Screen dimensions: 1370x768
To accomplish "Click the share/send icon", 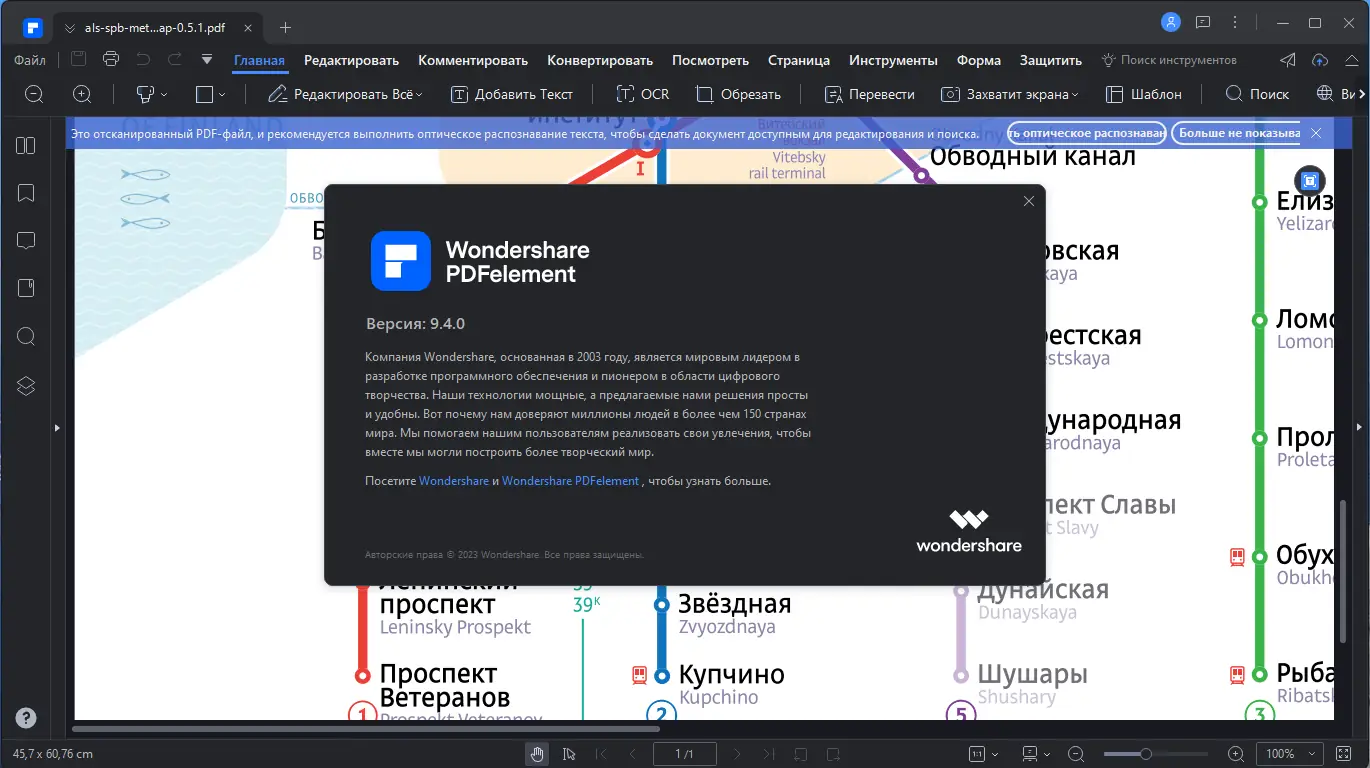I will 1288,60.
